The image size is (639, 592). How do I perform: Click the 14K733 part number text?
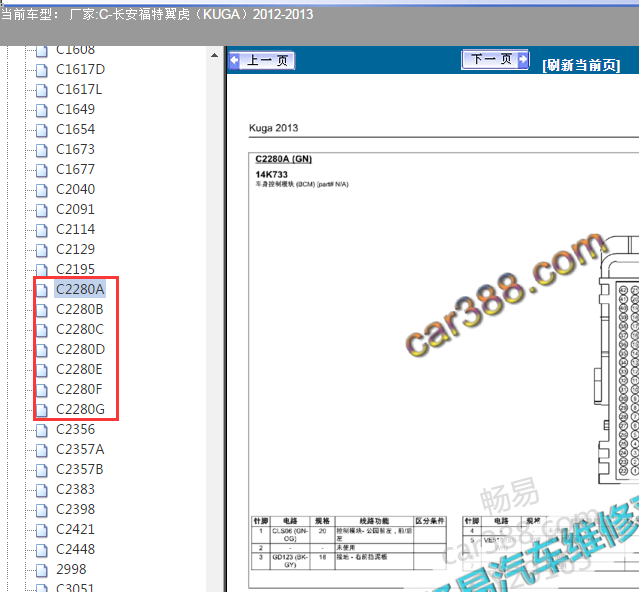(271, 174)
